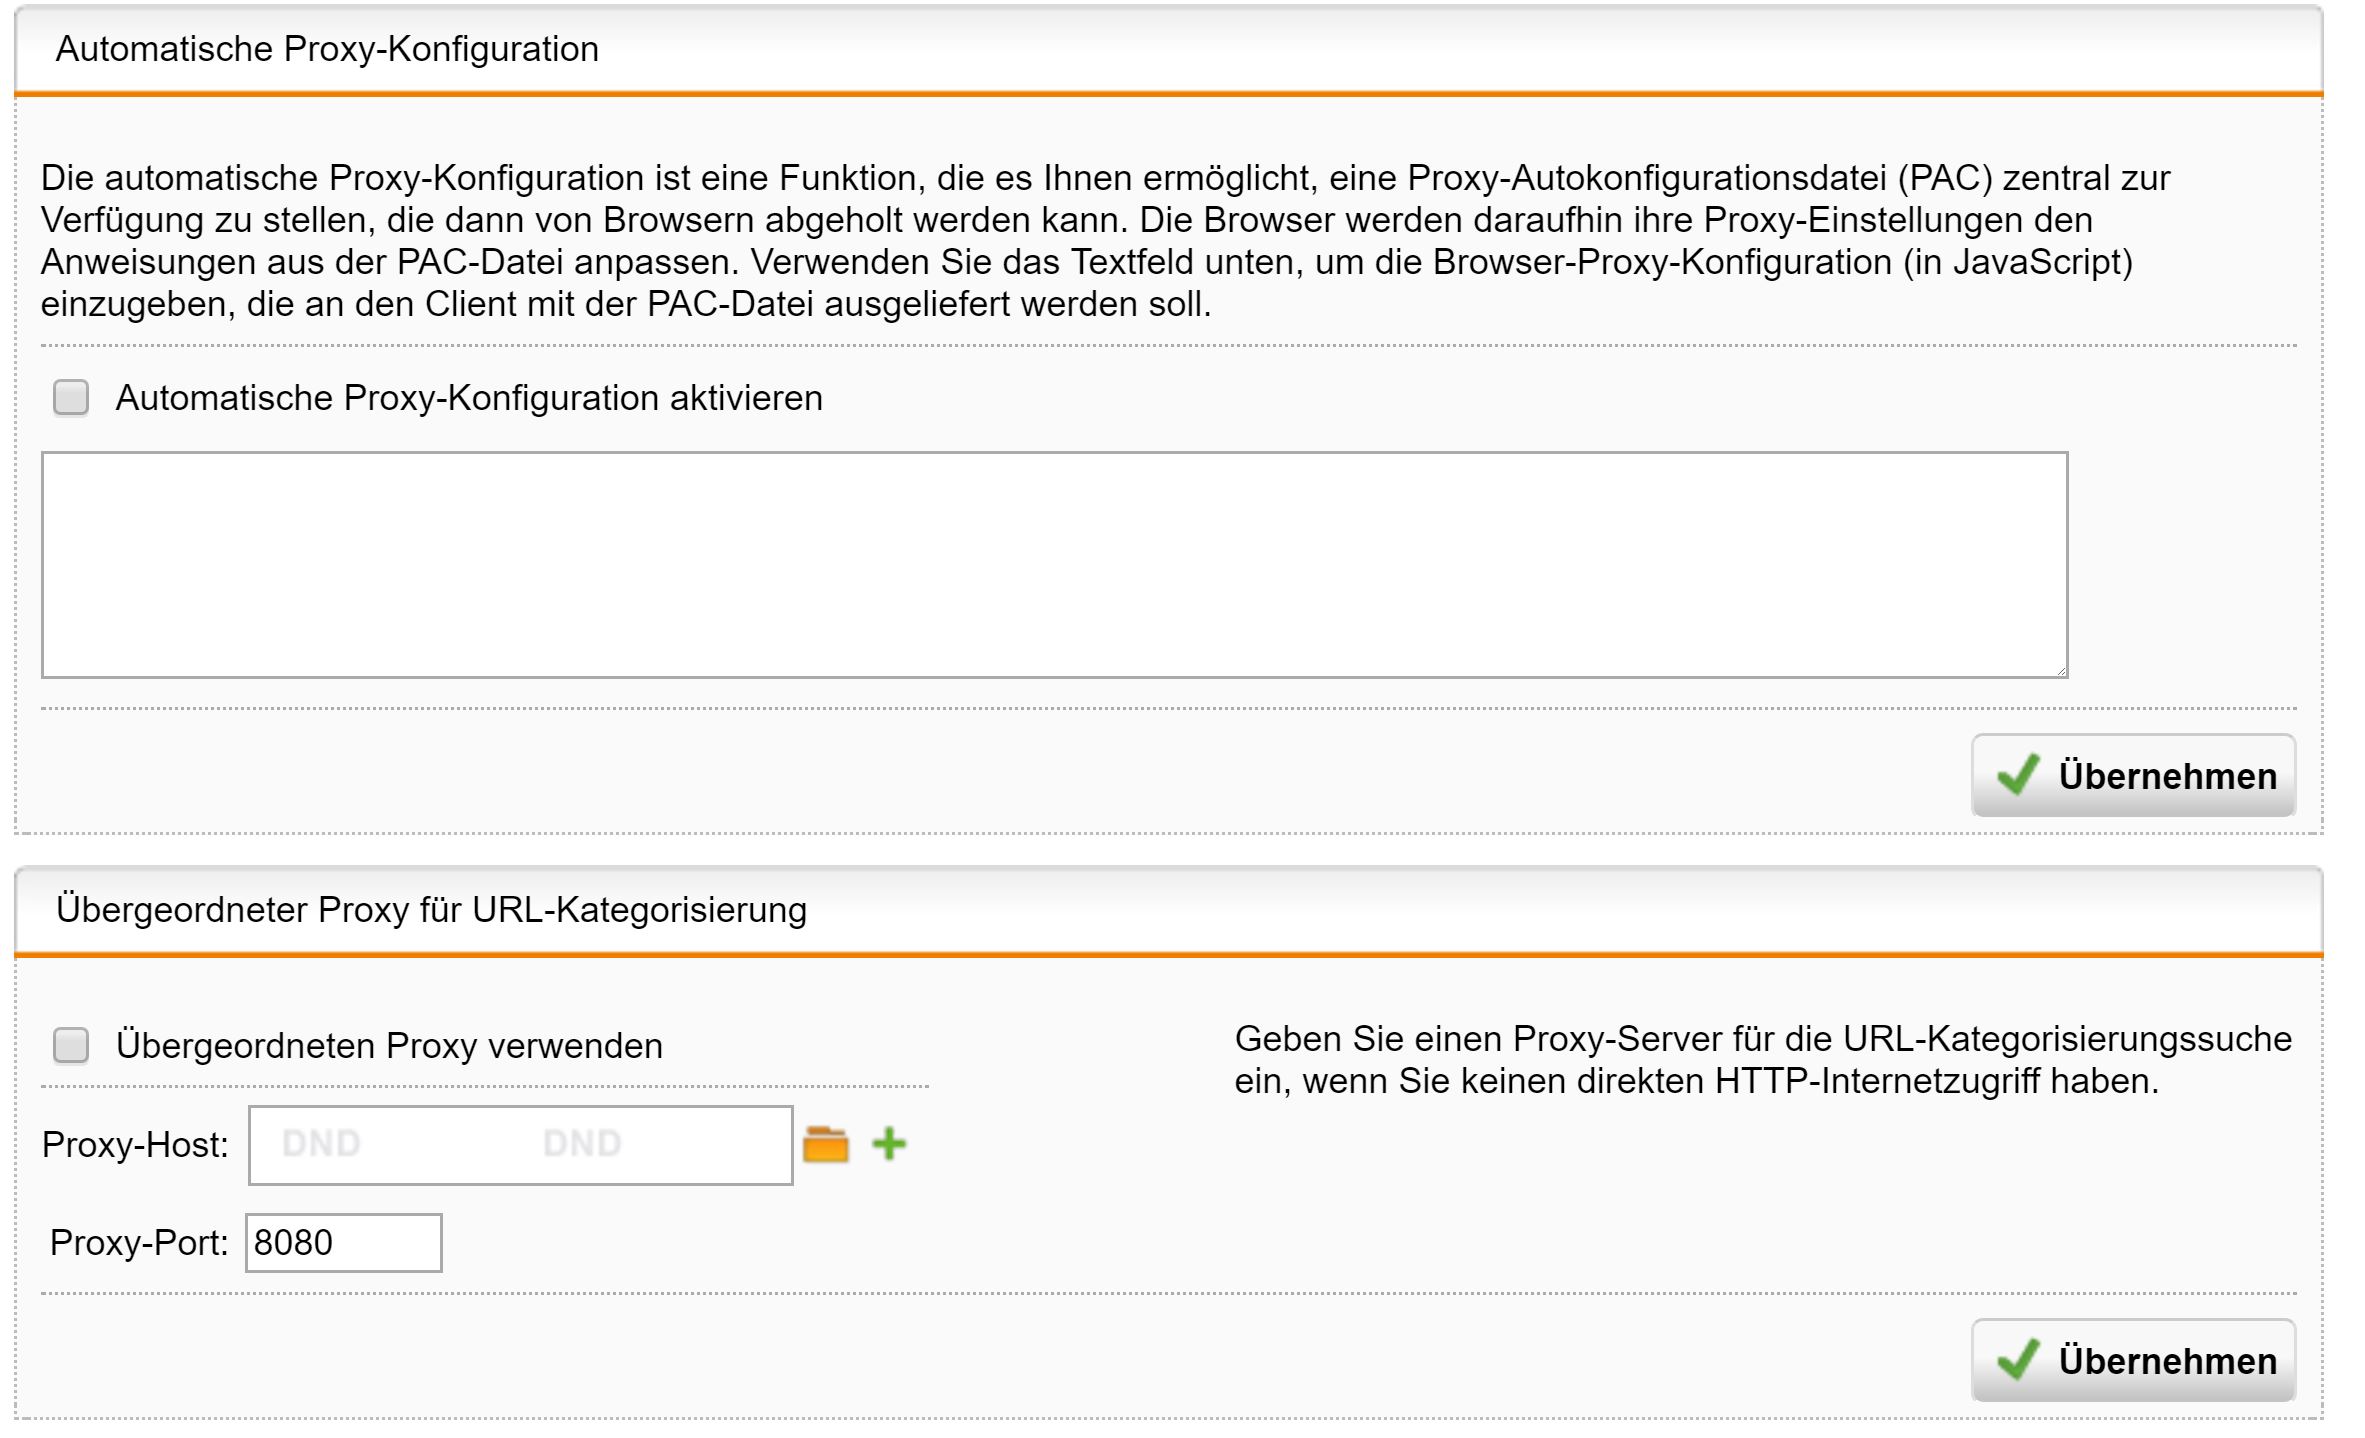Click the Automatische Proxy-Konfiguration aktivieren label text
The height and width of the screenshot is (1438, 2365).
click(x=468, y=398)
